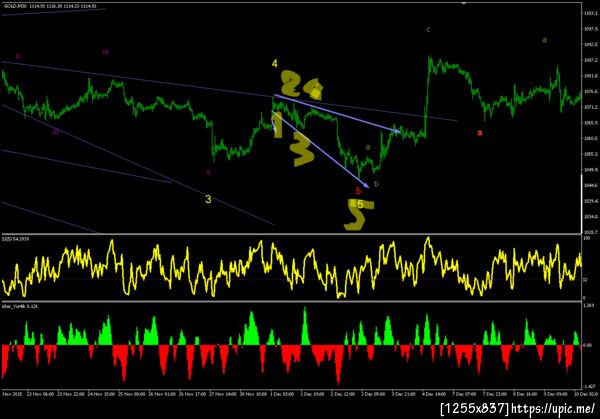The width and height of the screenshot is (600, 419).
Task: Click the 0.00 level on histogram scale
Action: (588, 345)
